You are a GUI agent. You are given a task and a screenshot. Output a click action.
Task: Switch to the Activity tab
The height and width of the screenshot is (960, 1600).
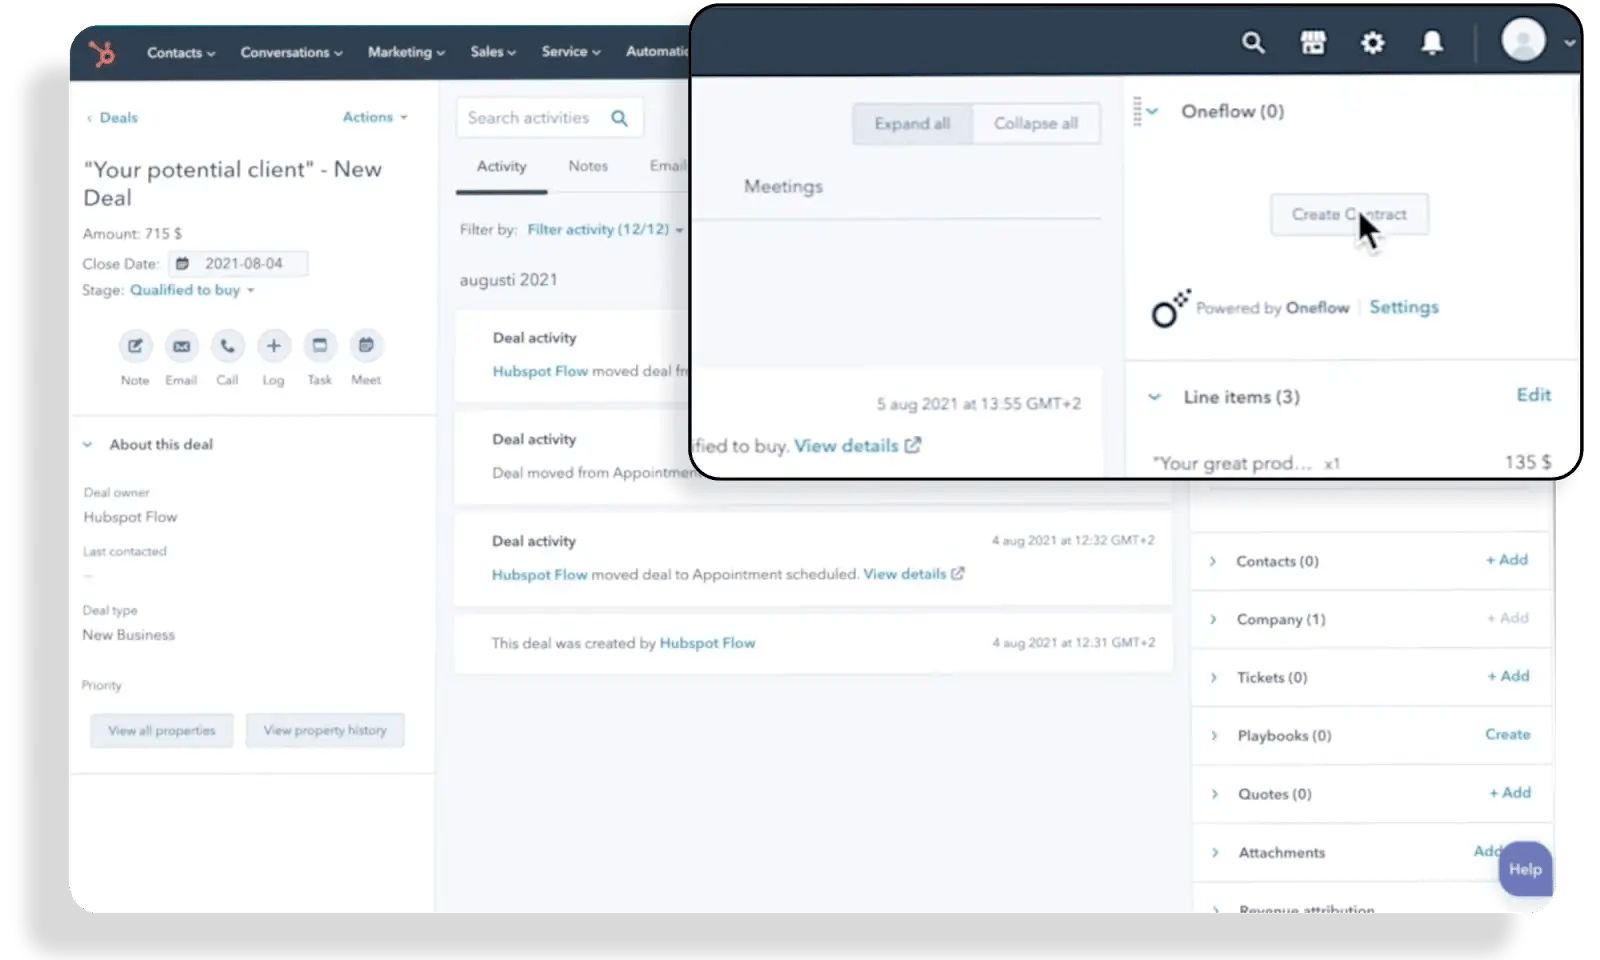click(501, 166)
